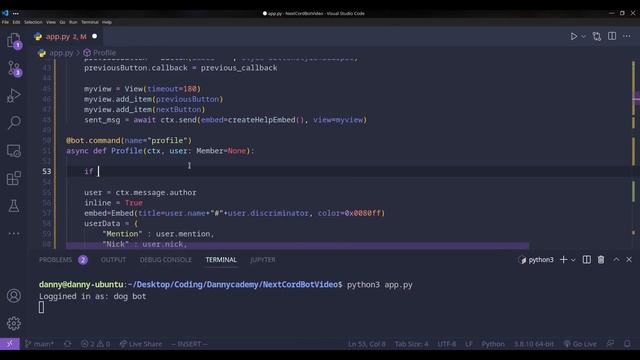This screenshot has width=640, height=360.
Task: Open notifications bell
Action: tap(627, 344)
